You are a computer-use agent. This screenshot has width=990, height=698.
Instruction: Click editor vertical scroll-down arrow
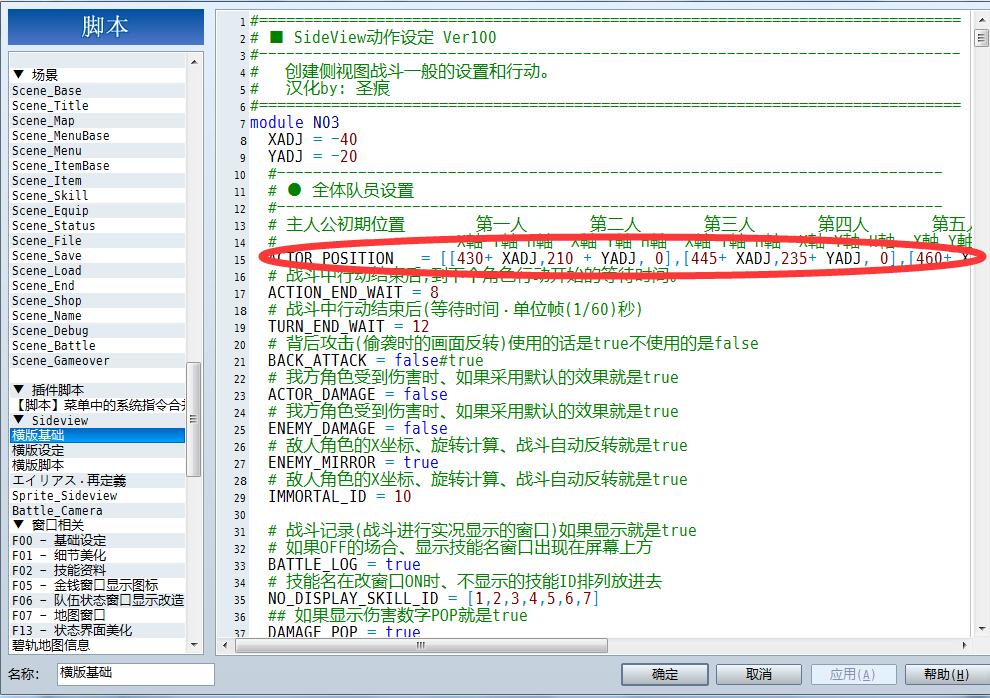click(981, 629)
